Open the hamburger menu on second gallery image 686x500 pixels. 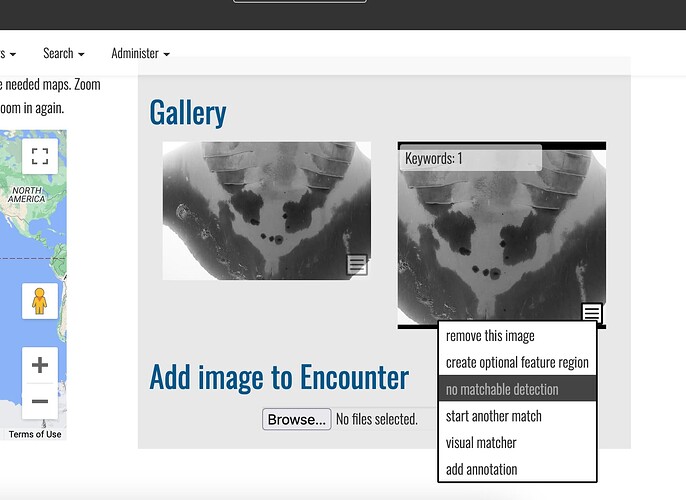[592, 312]
